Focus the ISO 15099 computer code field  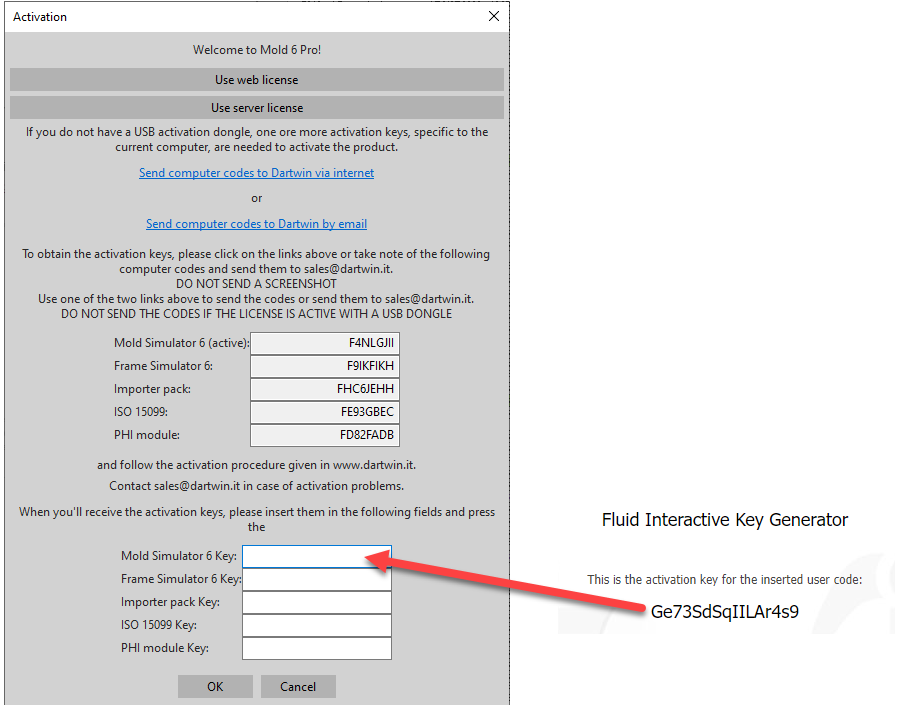click(324, 412)
